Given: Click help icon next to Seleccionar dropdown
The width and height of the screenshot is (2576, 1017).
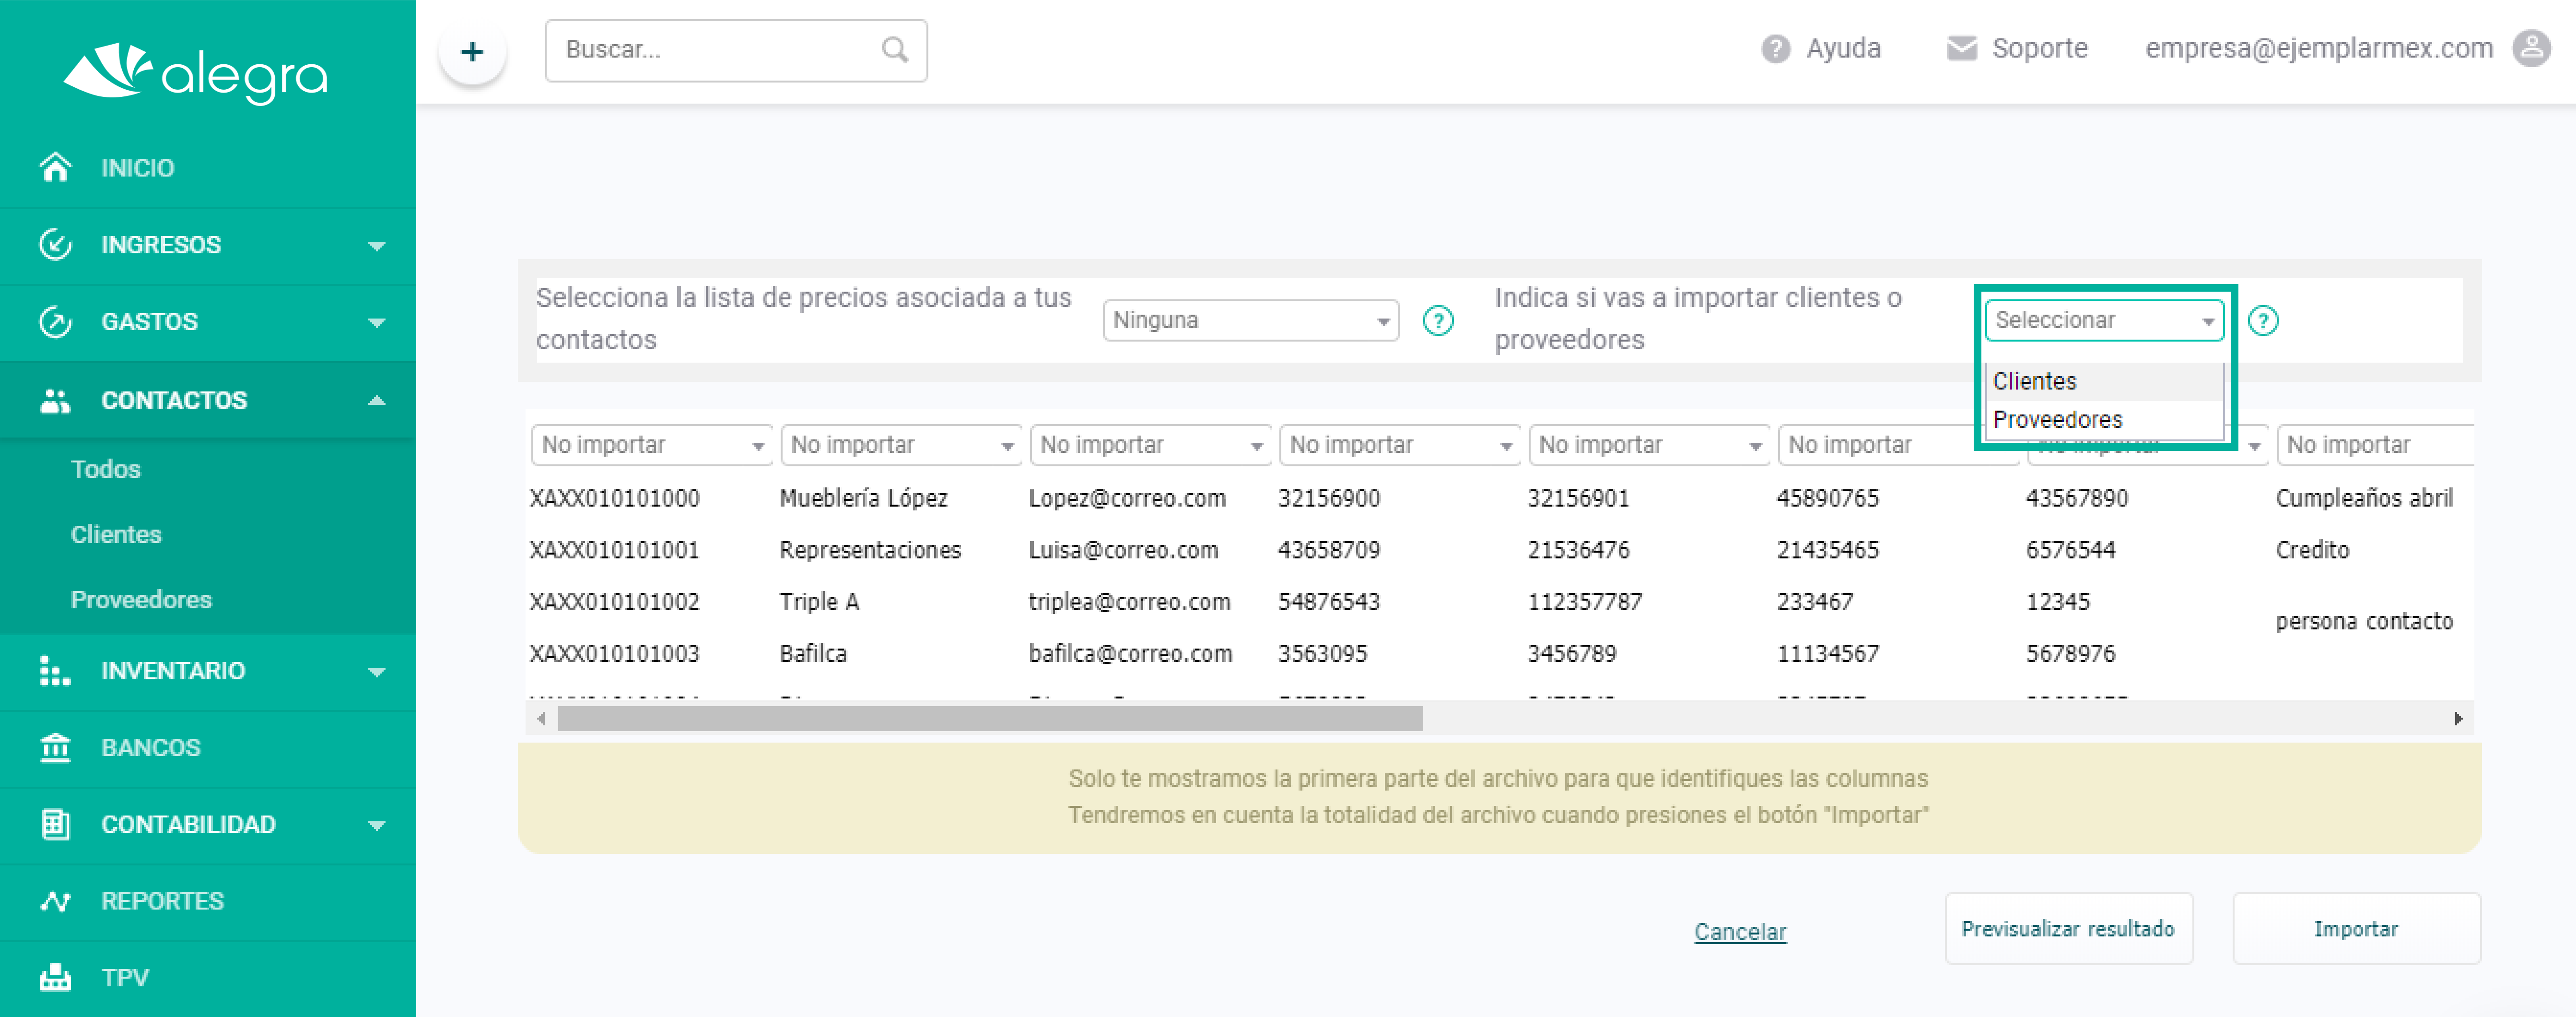Looking at the screenshot, I should pos(2263,321).
